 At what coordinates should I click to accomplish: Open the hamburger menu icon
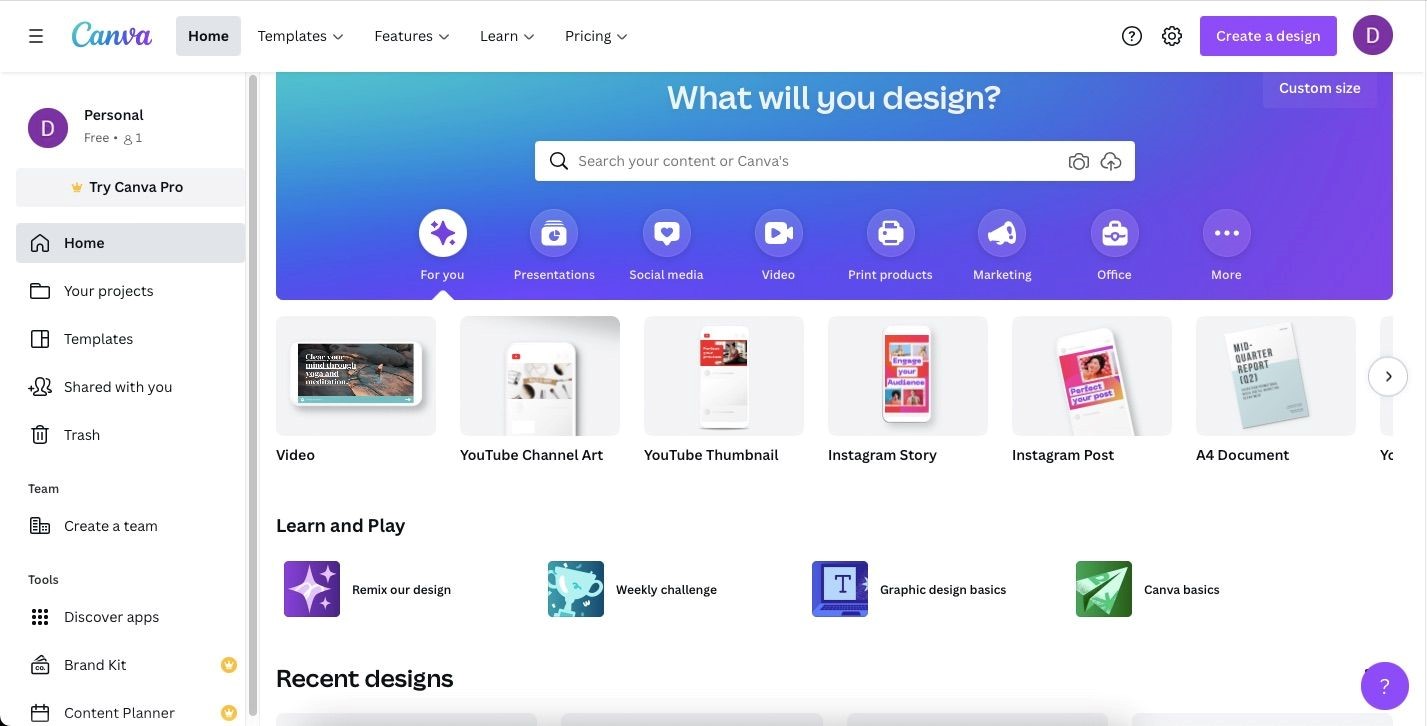click(x=36, y=36)
